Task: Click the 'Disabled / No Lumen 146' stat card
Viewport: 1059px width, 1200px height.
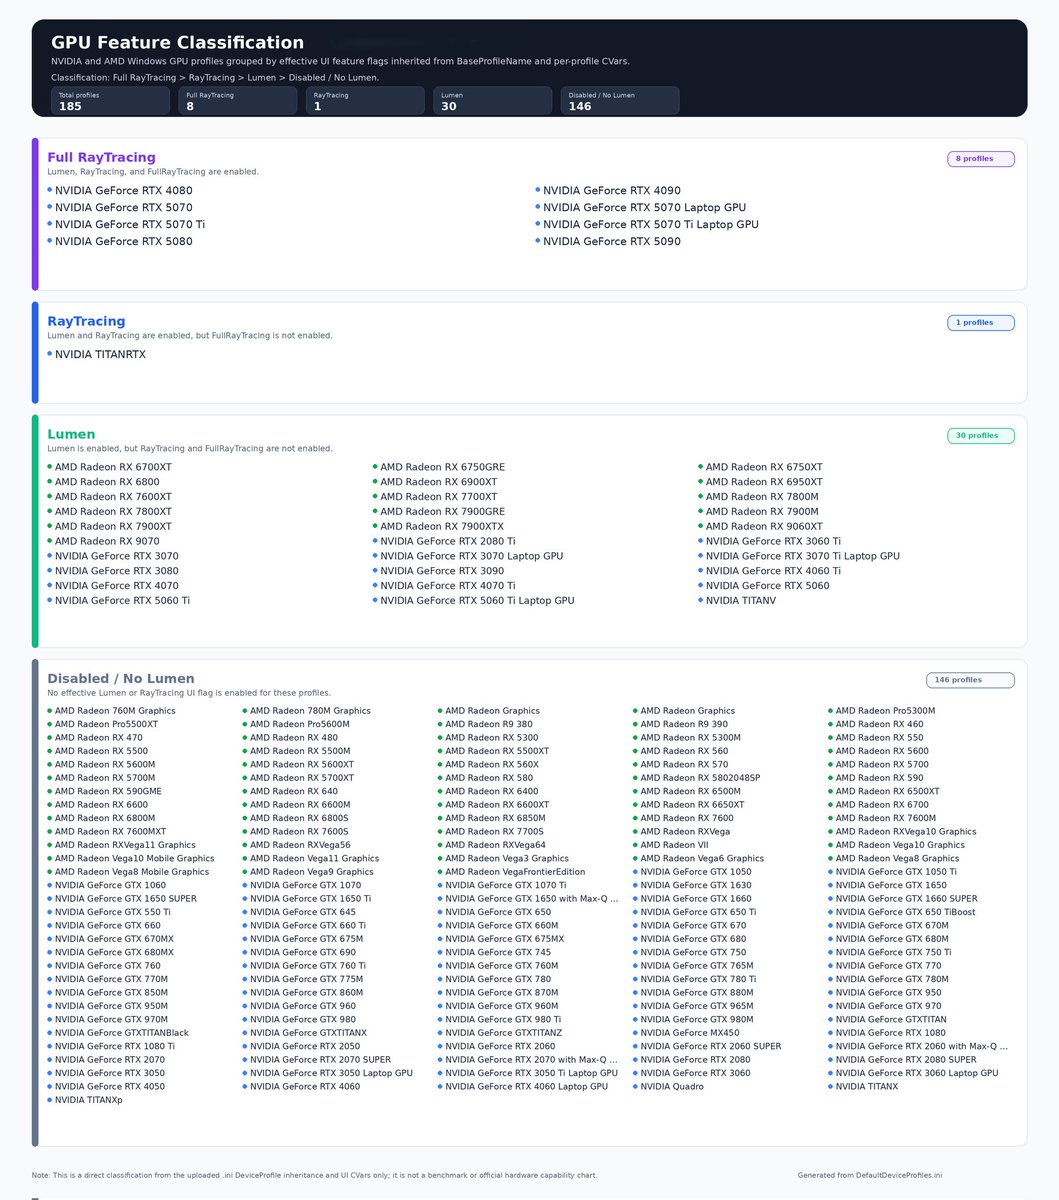Action: (x=620, y=100)
